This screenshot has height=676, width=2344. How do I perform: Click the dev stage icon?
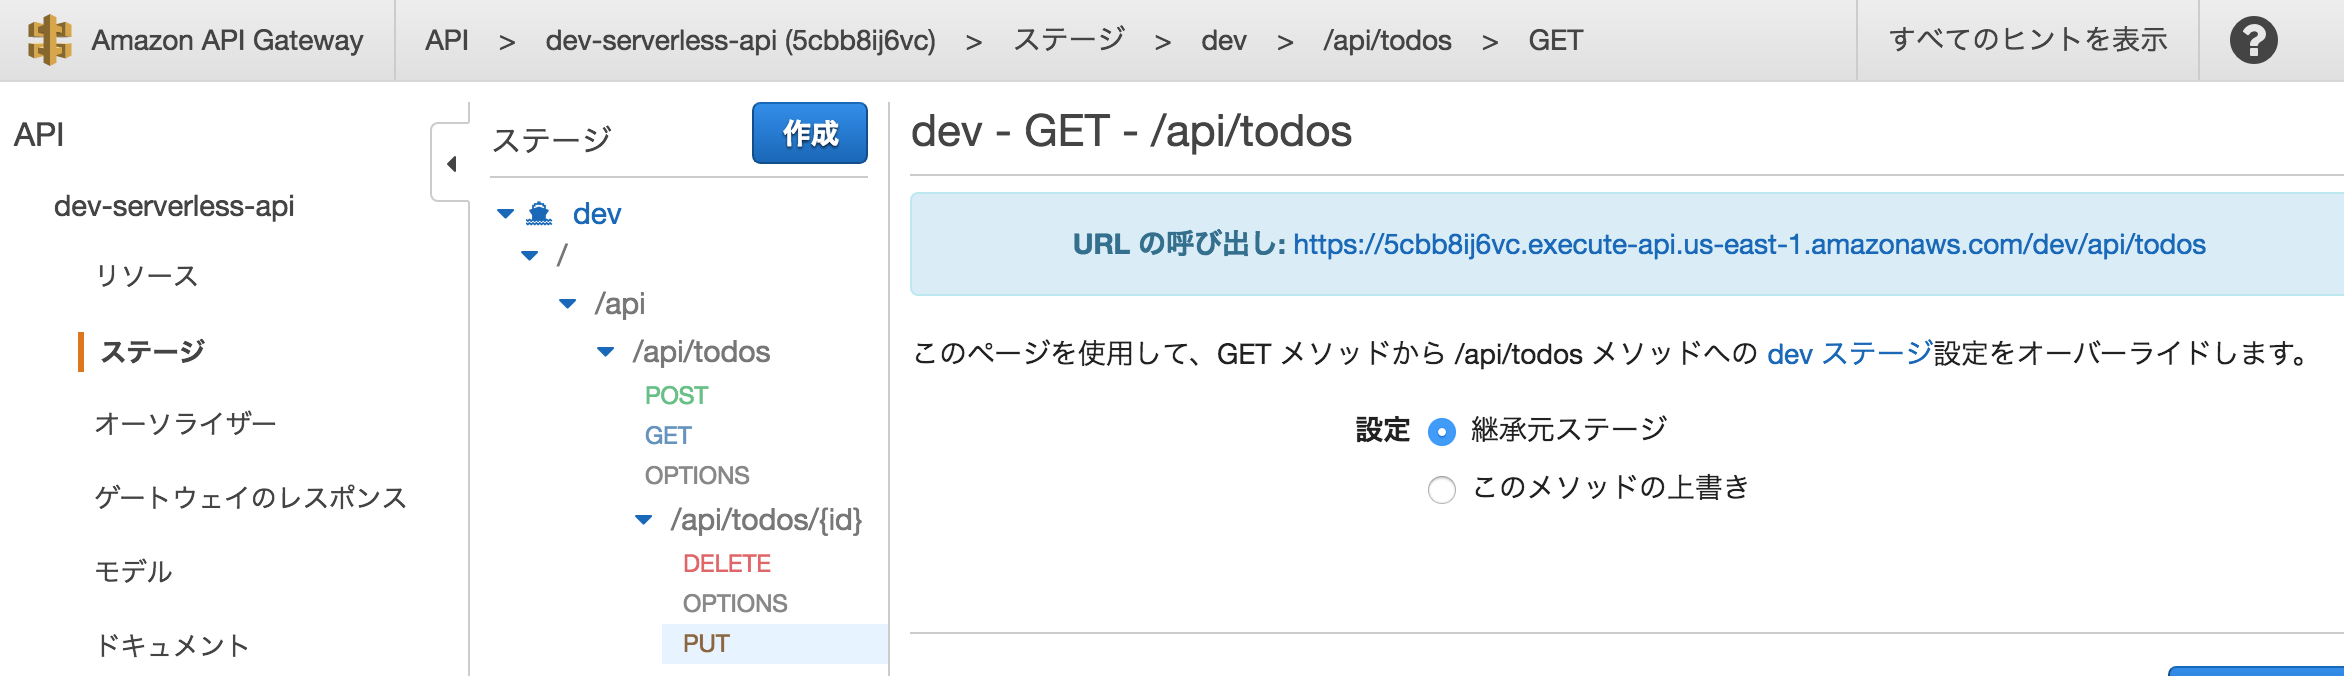(539, 213)
